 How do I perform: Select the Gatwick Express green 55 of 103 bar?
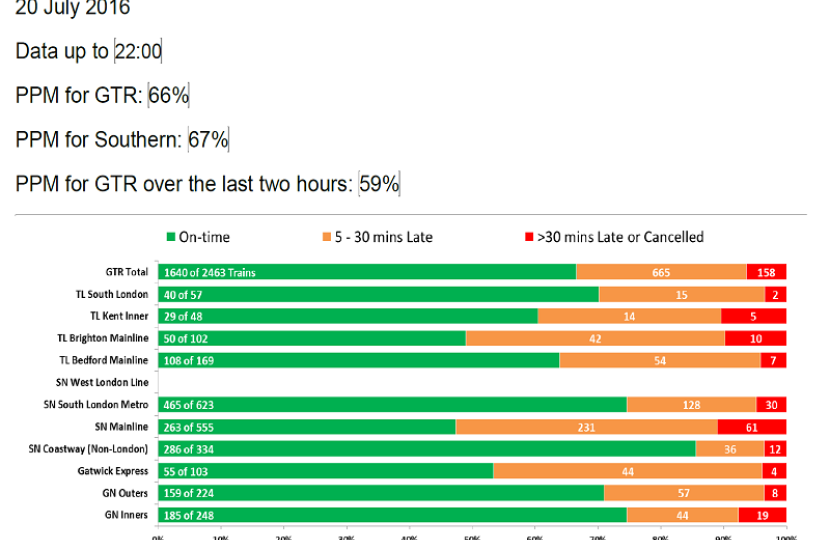pyautogui.click(x=325, y=471)
